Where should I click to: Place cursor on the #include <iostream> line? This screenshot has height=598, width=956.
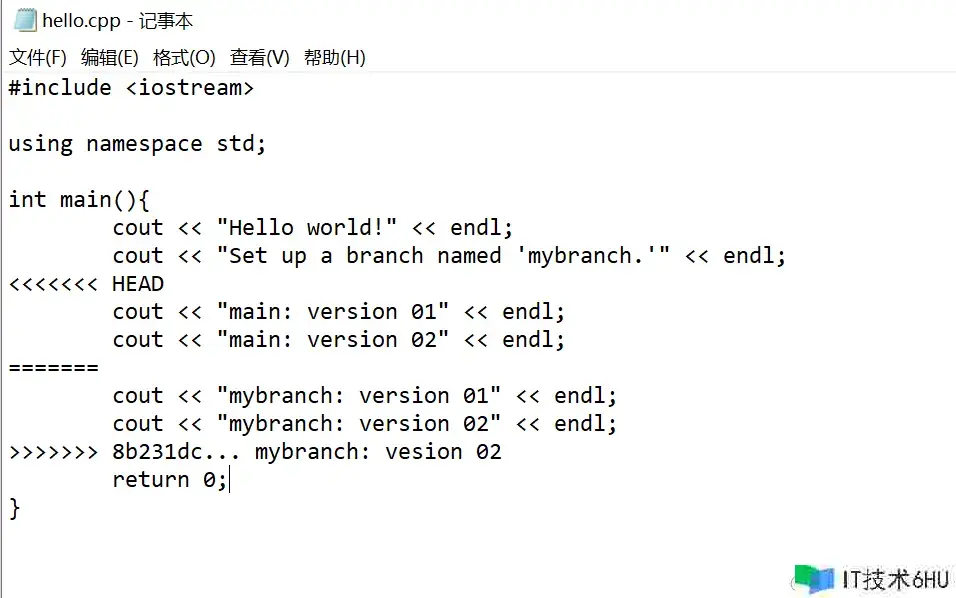pos(131,88)
